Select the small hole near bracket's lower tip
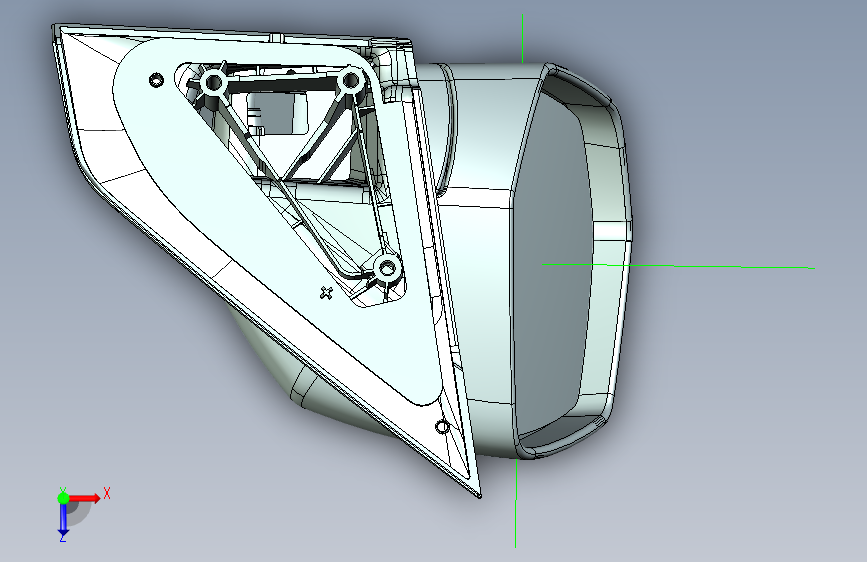Image resolution: width=867 pixels, height=562 pixels. 442,426
